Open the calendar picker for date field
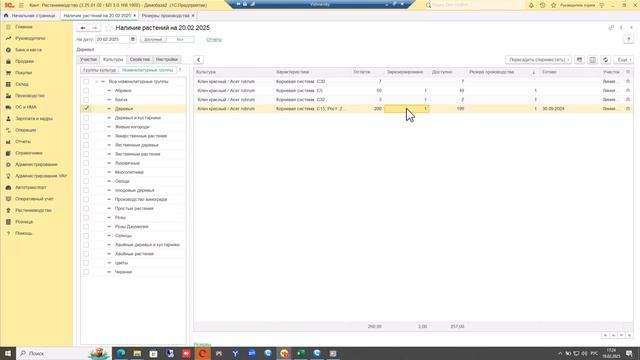 (x=133, y=39)
